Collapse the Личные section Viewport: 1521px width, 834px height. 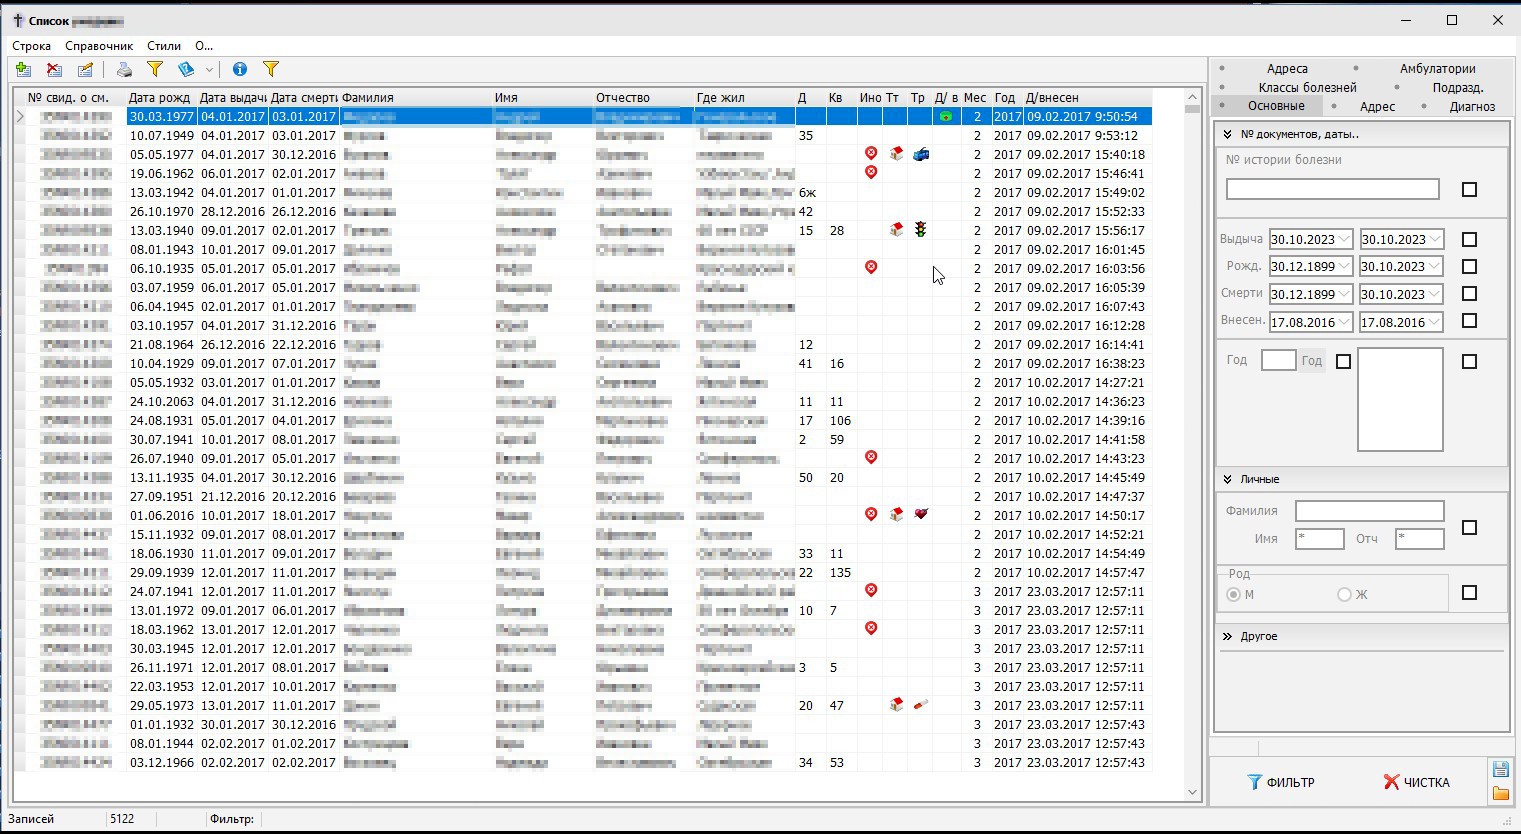click(1227, 479)
